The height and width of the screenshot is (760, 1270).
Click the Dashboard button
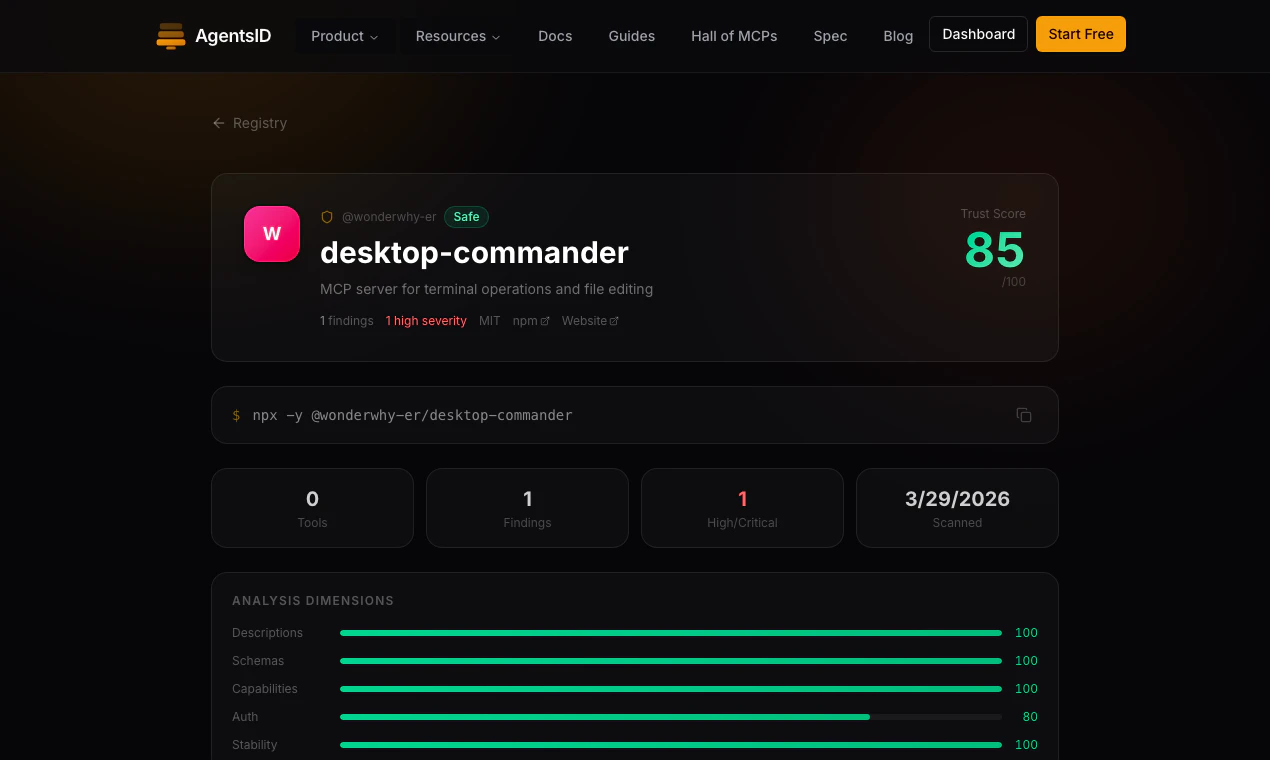point(978,33)
